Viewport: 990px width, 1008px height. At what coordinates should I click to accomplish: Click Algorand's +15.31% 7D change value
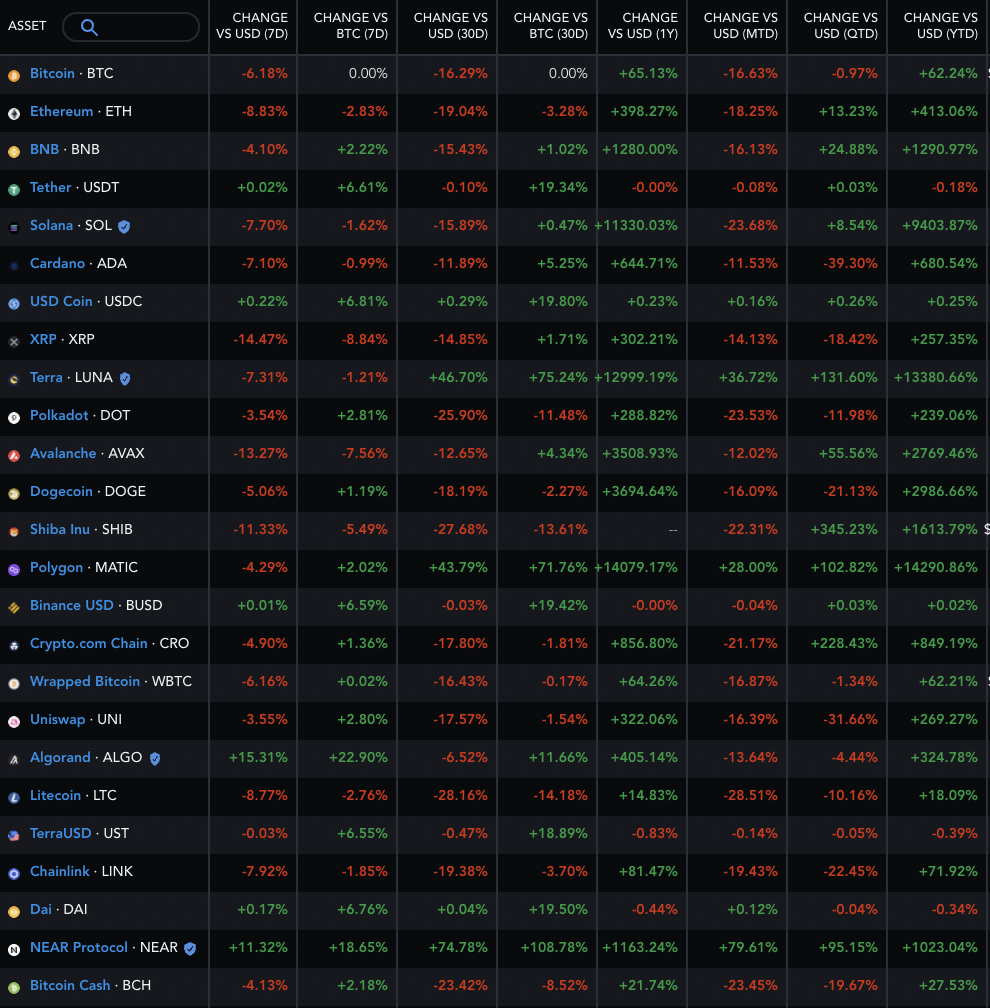click(x=258, y=757)
